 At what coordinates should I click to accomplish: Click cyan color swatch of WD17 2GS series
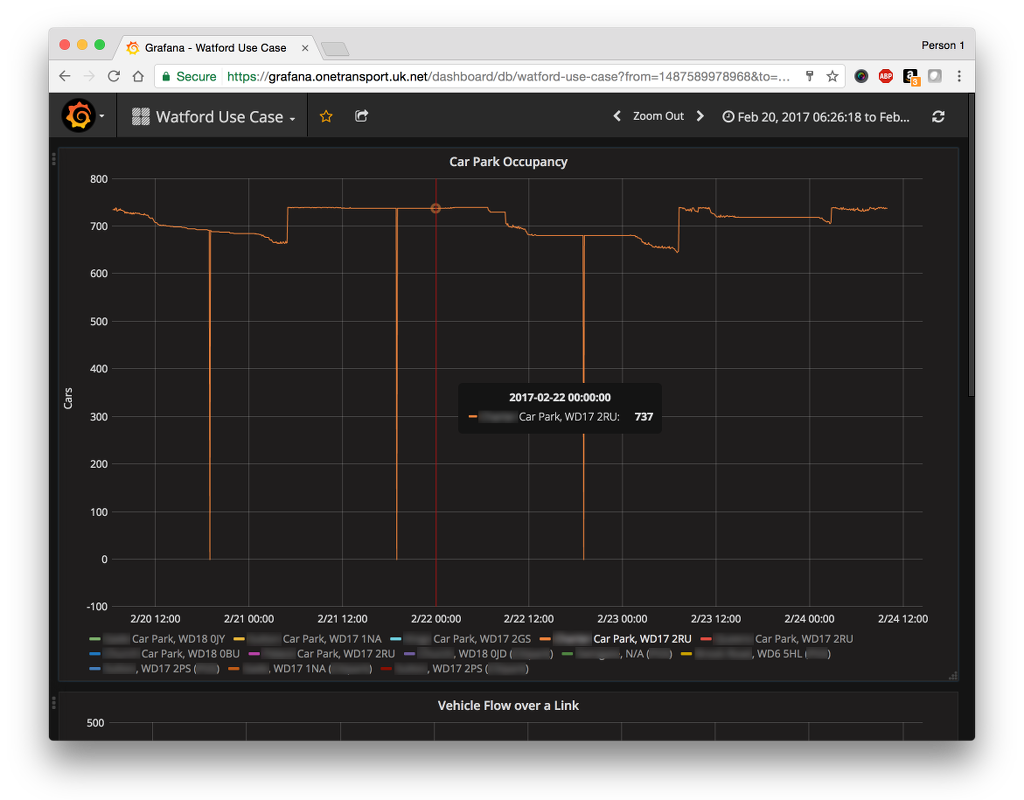tap(395, 639)
